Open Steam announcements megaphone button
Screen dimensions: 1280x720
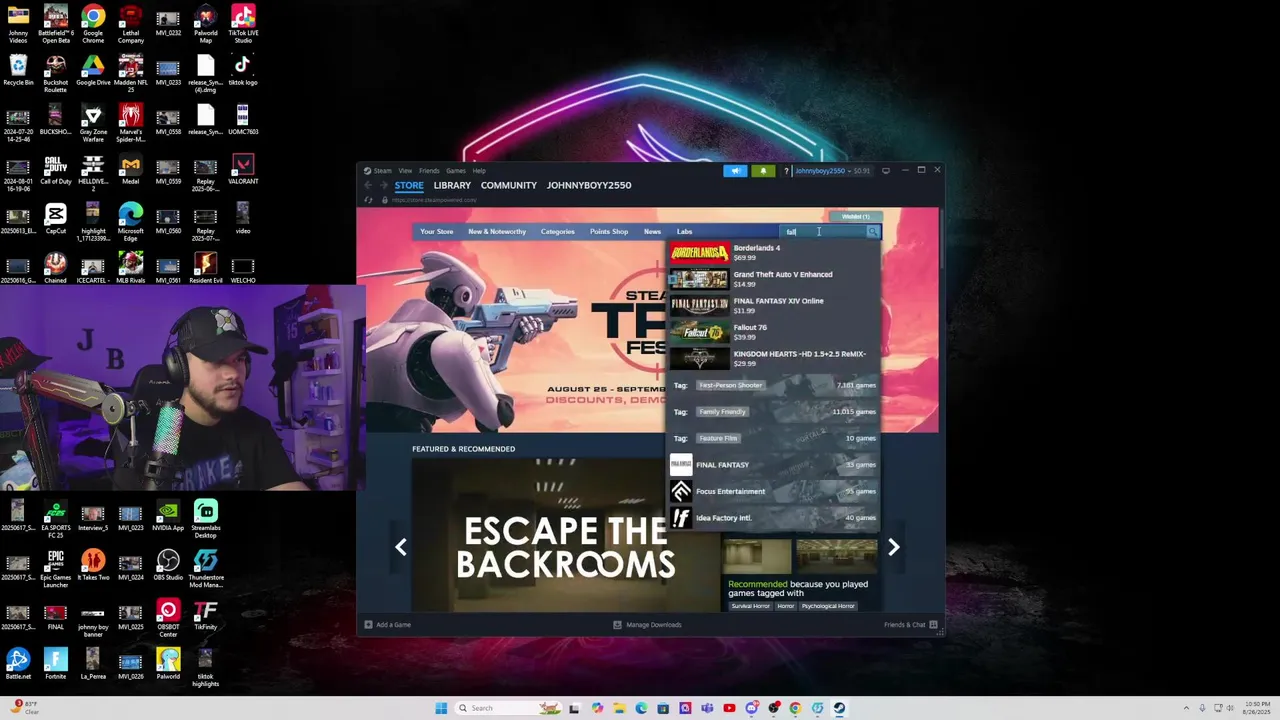click(x=736, y=171)
